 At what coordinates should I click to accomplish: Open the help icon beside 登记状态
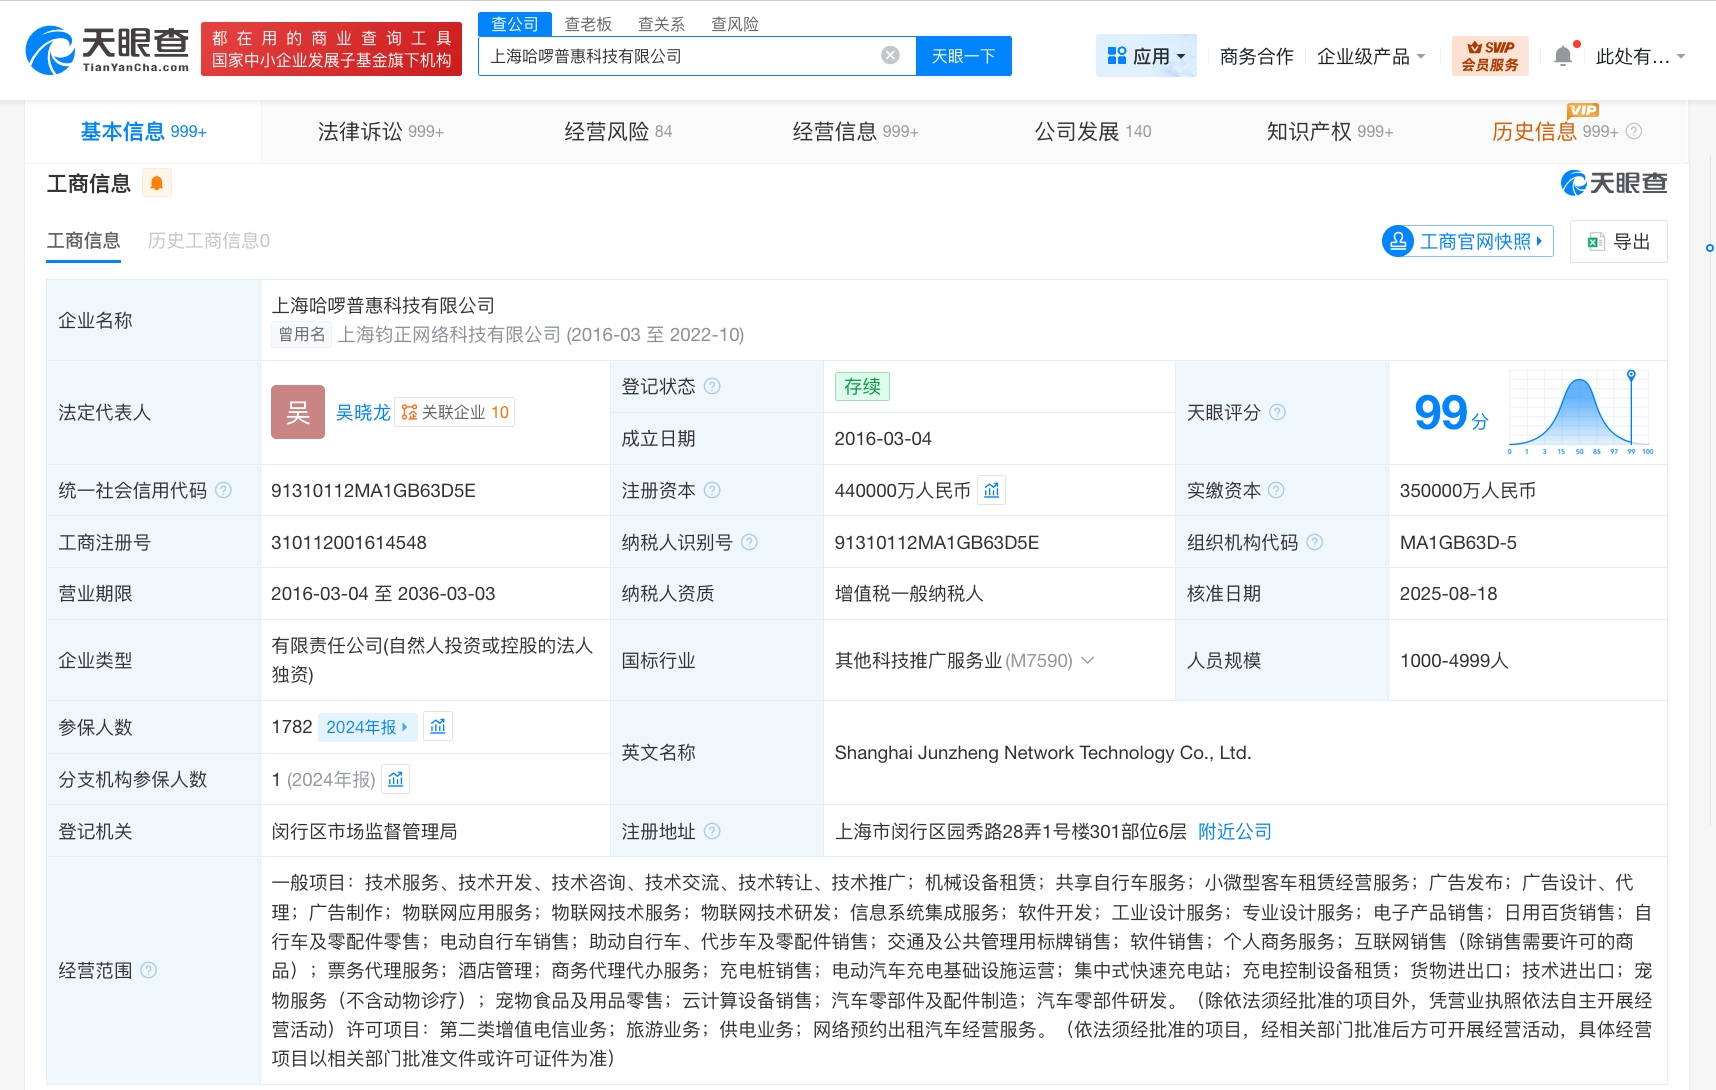click(x=710, y=386)
